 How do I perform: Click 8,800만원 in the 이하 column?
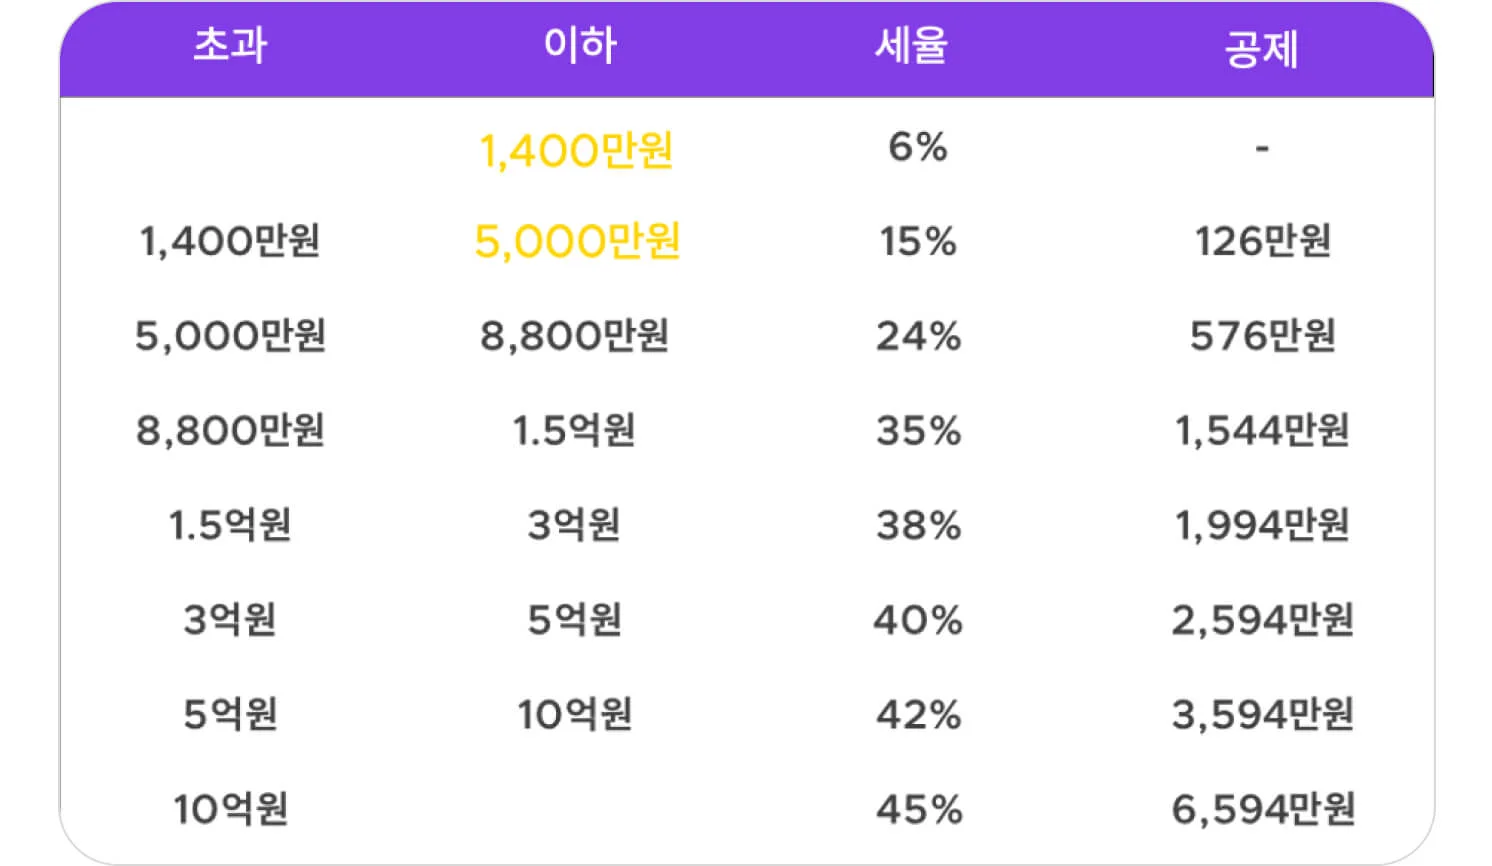point(575,336)
